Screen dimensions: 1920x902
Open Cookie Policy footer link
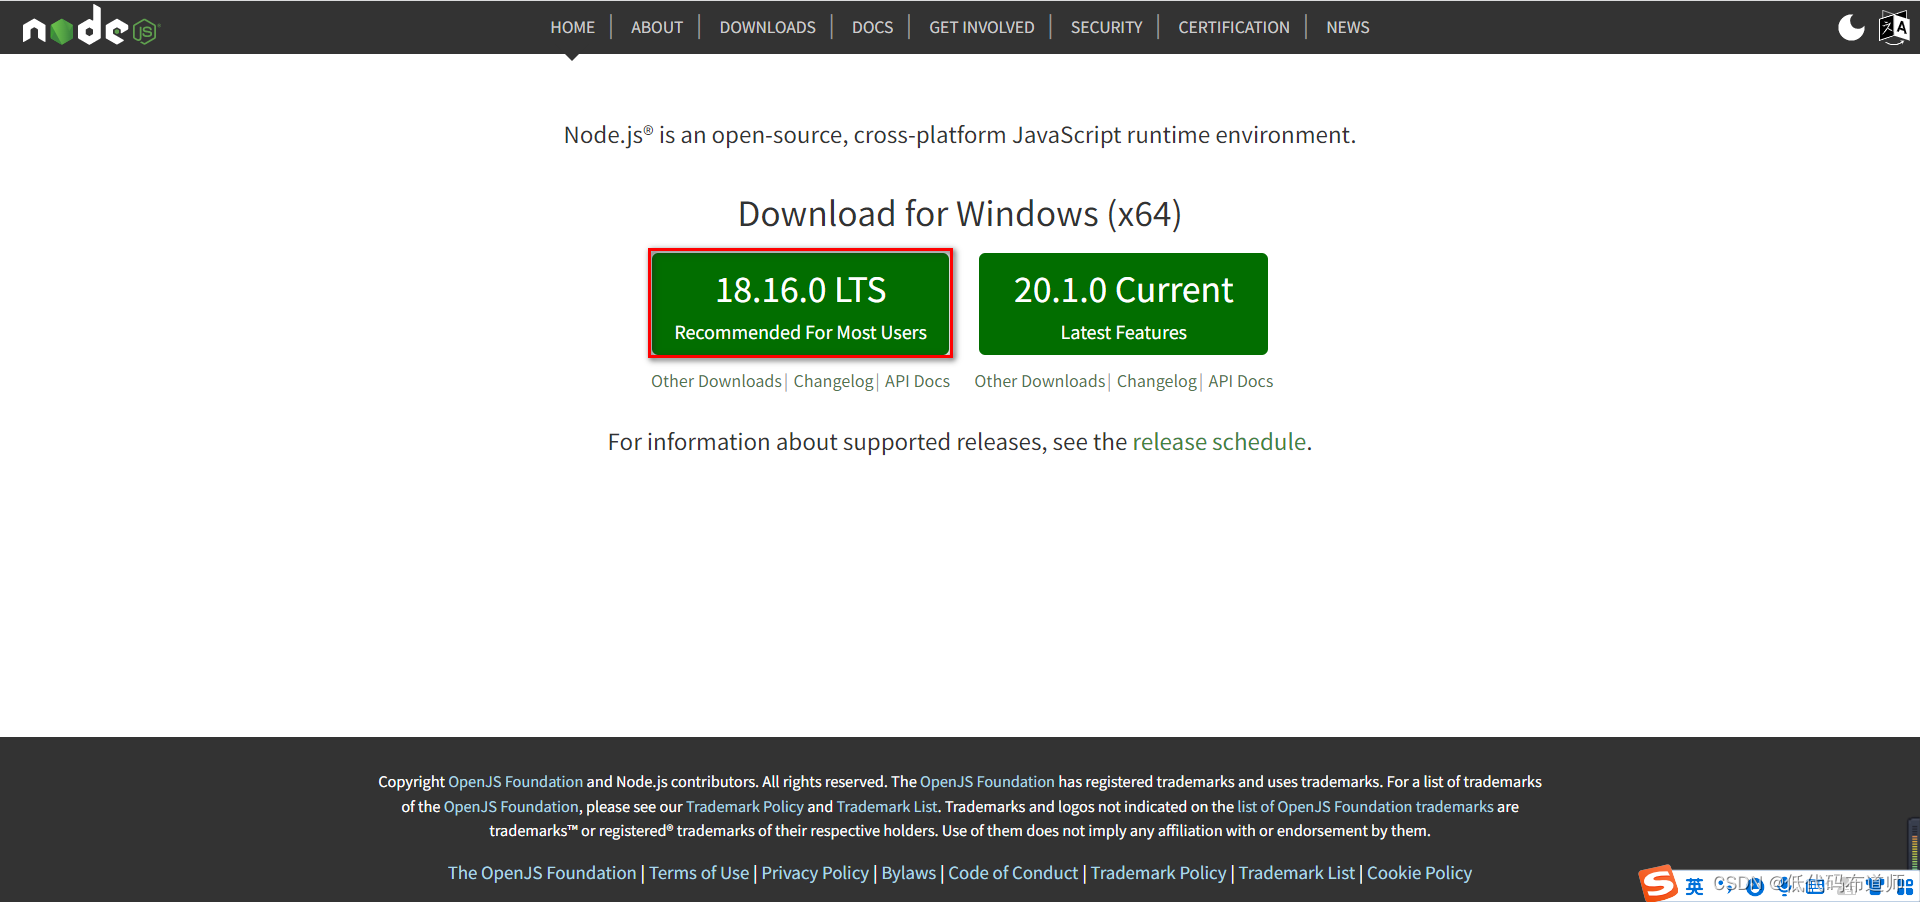tap(1419, 873)
